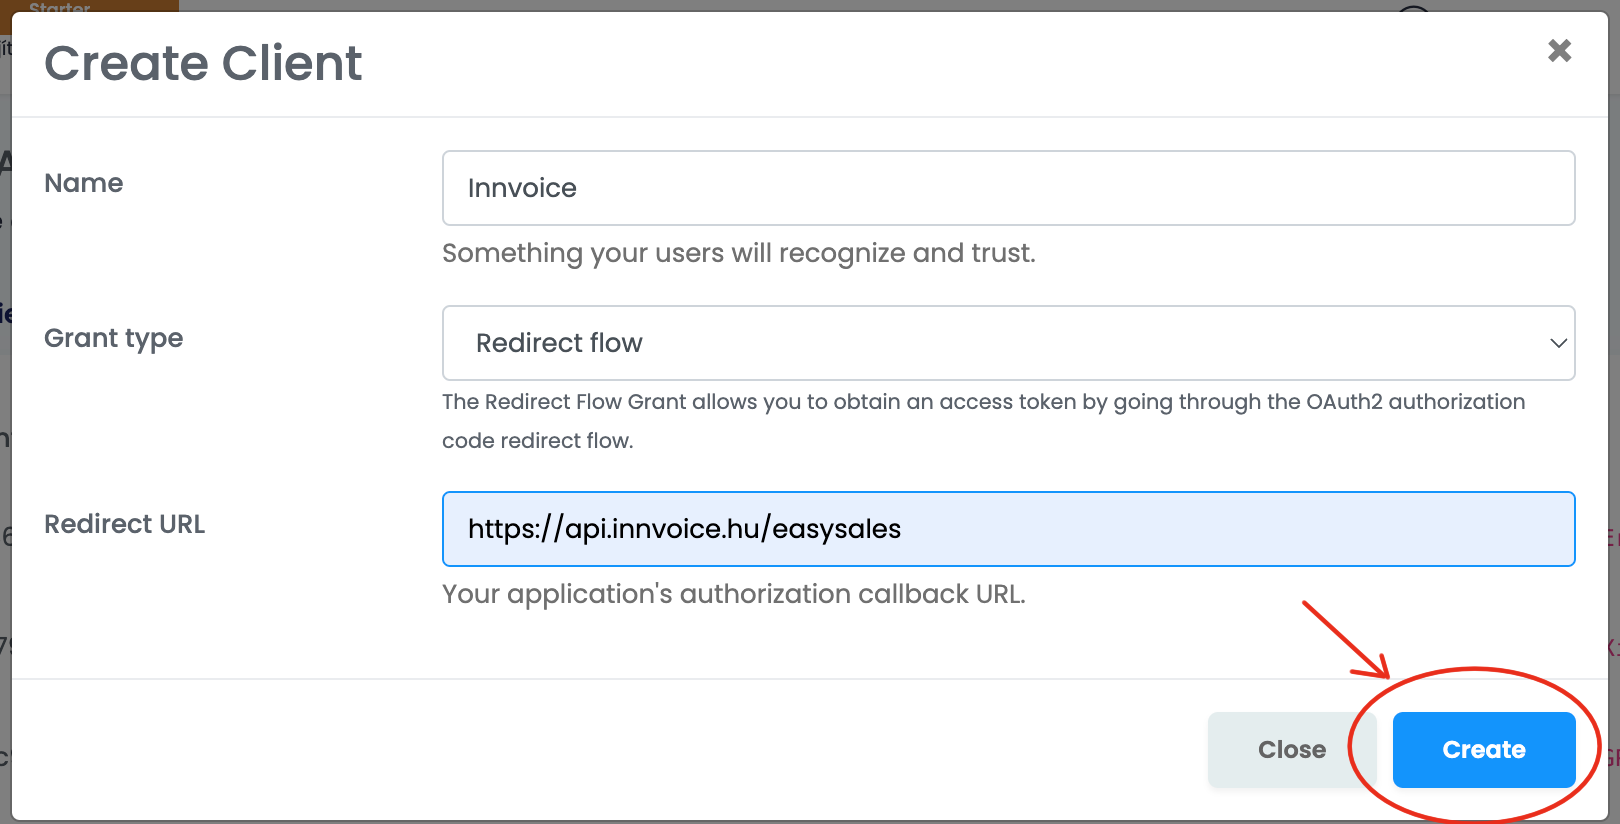The width and height of the screenshot is (1620, 824).
Task: Click the Create Client dialog title
Action: tap(203, 63)
